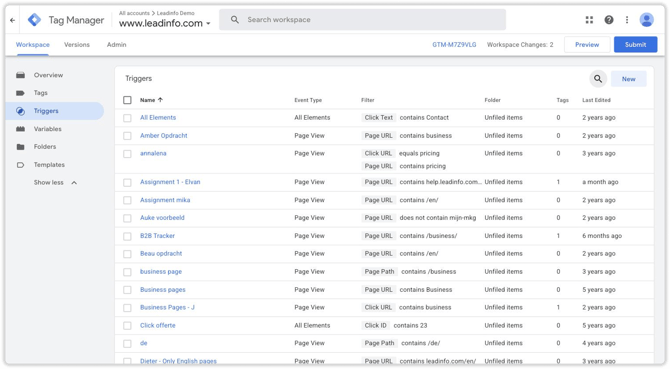
Task: Check the All Elements trigger row
Action: (127, 118)
